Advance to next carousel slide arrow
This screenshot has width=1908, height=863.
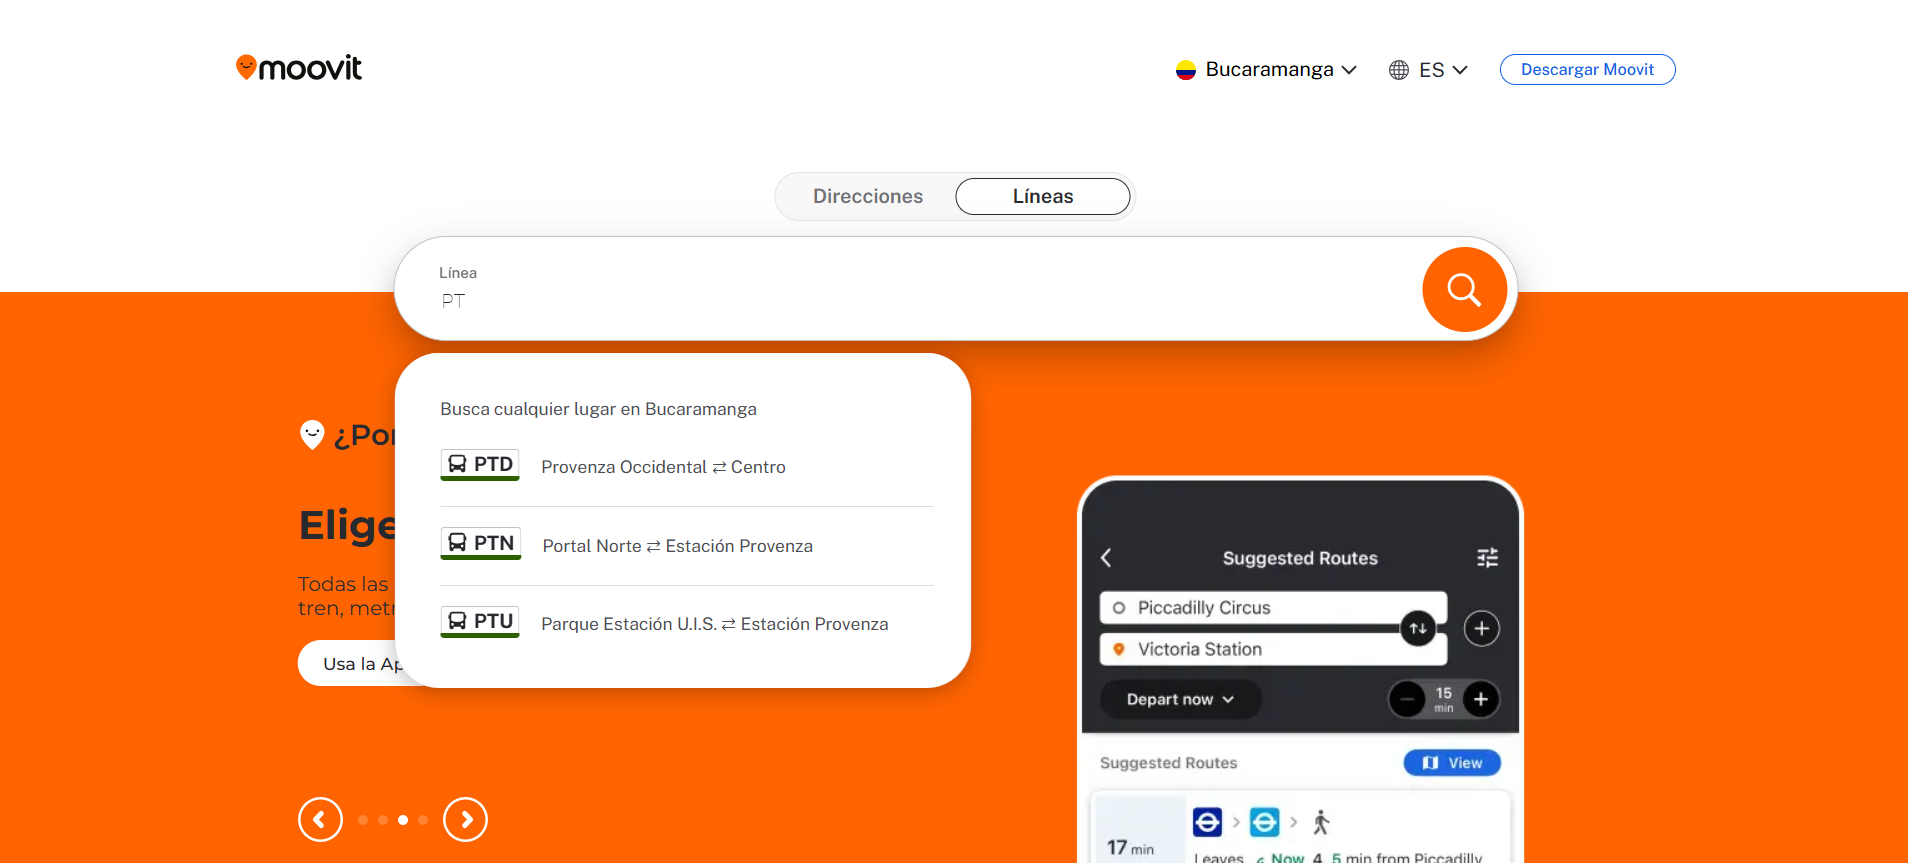[x=466, y=820]
